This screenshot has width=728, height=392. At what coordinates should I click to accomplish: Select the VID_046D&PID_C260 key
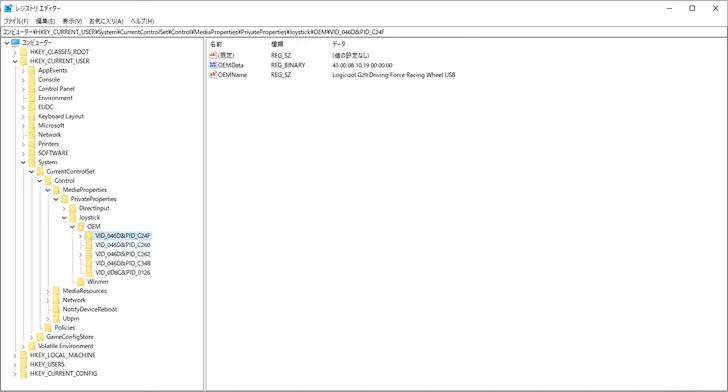point(123,245)
